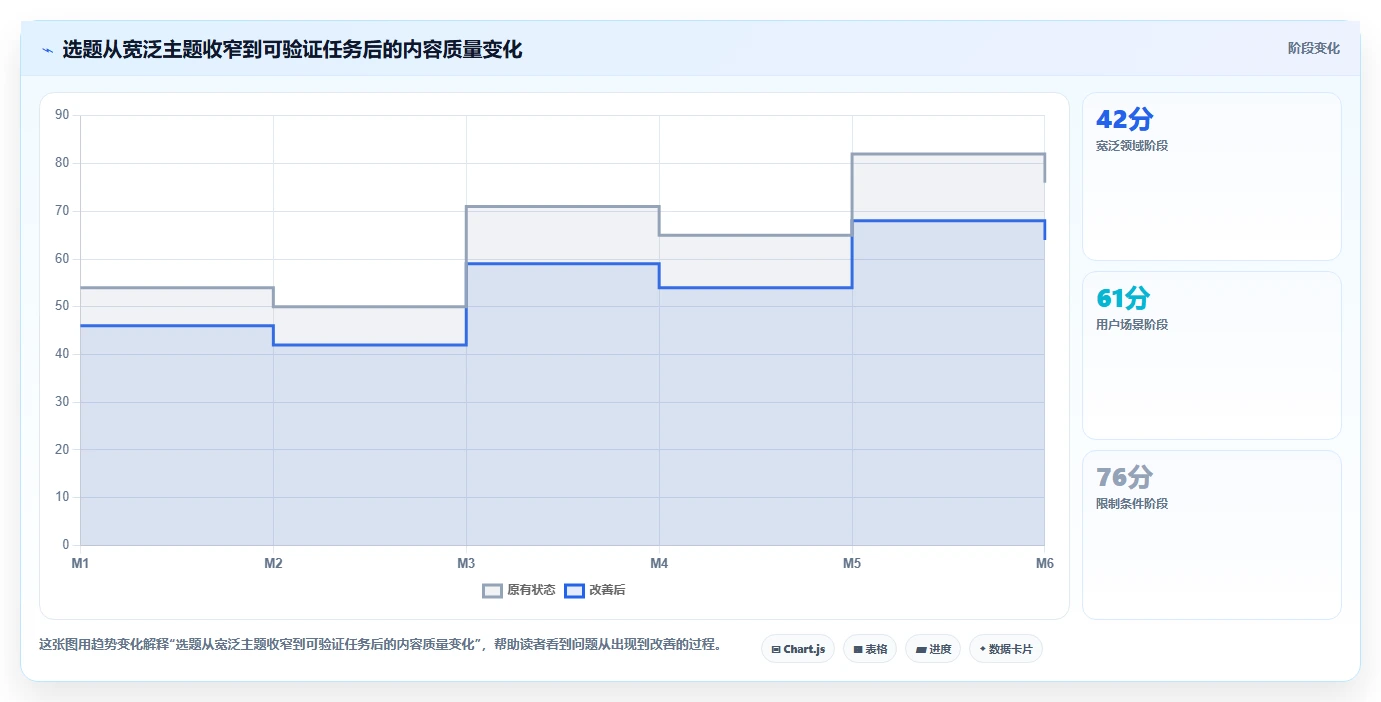
Task: Click the 用户场景阶段 label
Action: click(x=1132, y=325)
